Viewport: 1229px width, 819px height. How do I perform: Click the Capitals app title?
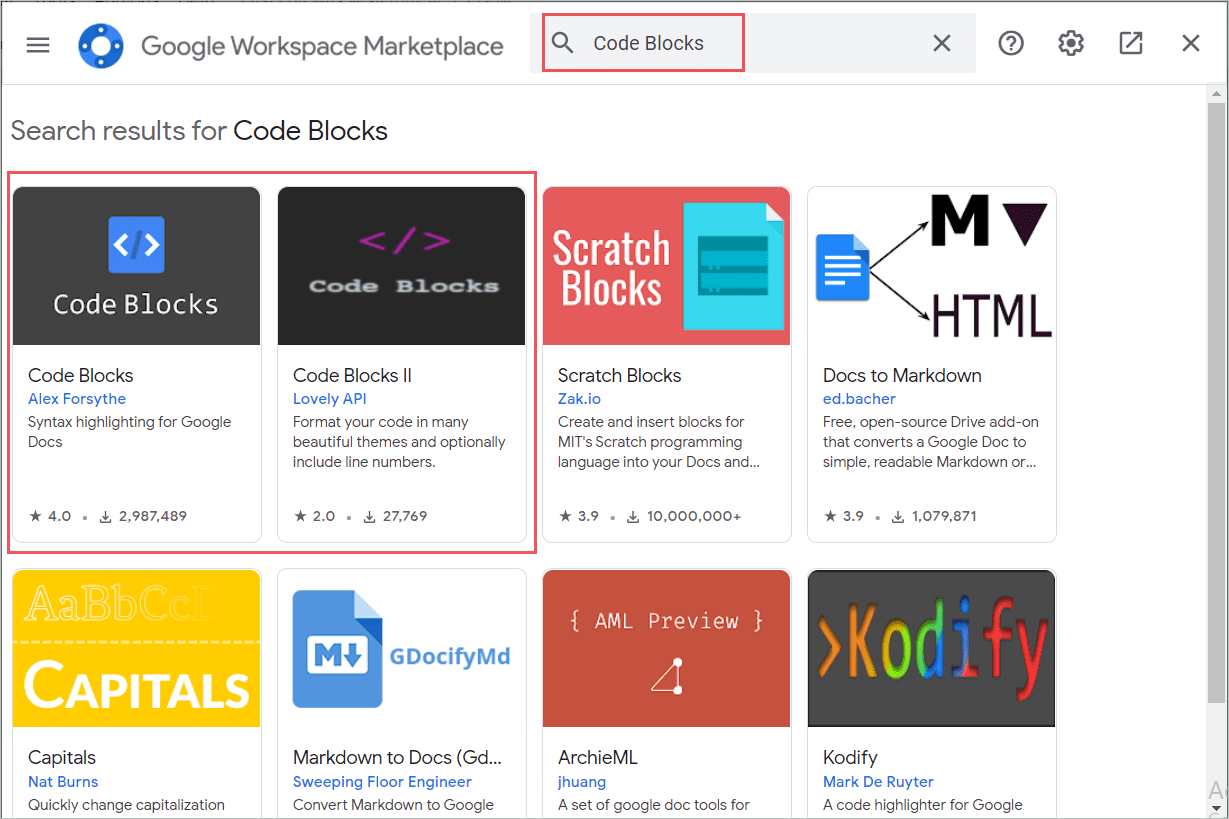(x=62, y=758)
